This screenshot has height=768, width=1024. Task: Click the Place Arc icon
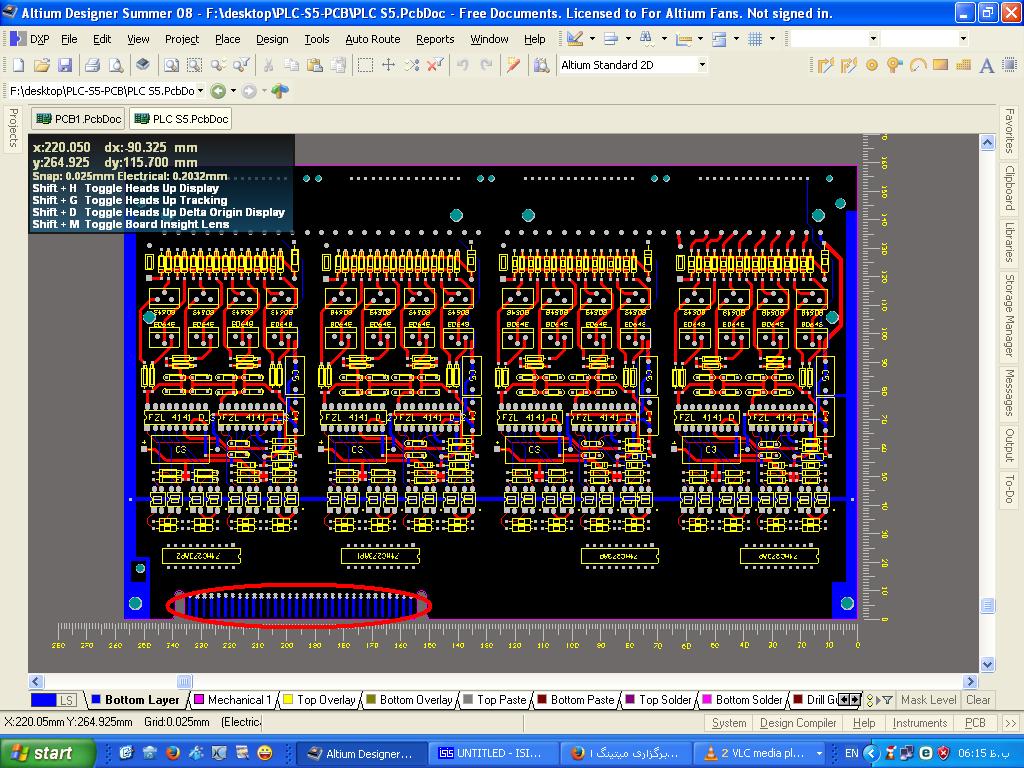(x=918, y=65)
